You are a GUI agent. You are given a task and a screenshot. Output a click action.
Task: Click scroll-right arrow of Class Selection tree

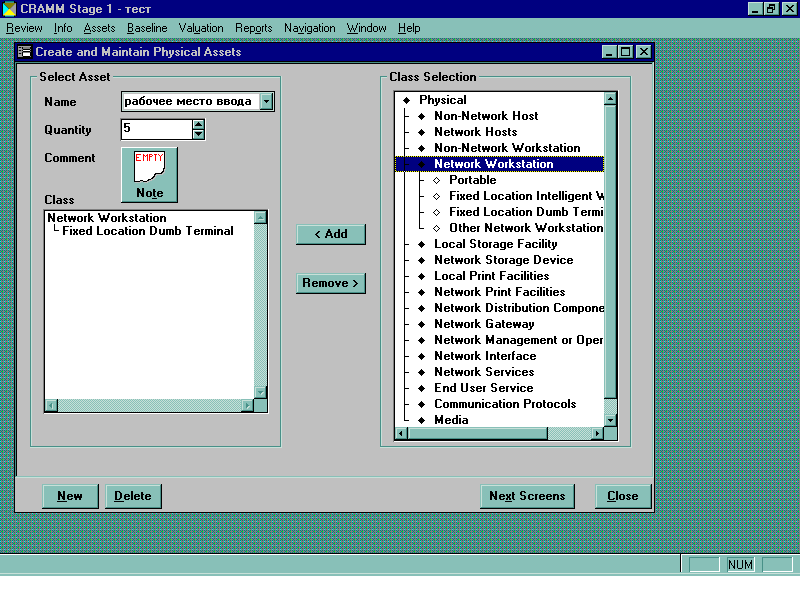point(597,434)
